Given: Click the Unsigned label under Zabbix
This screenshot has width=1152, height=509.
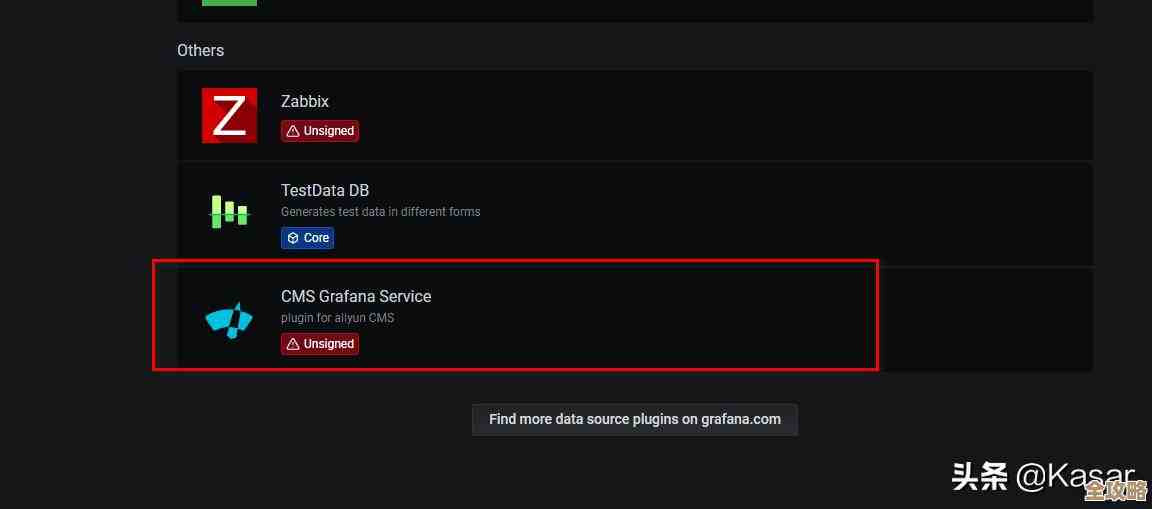Looking at the screenshot, I should (329, 131).
